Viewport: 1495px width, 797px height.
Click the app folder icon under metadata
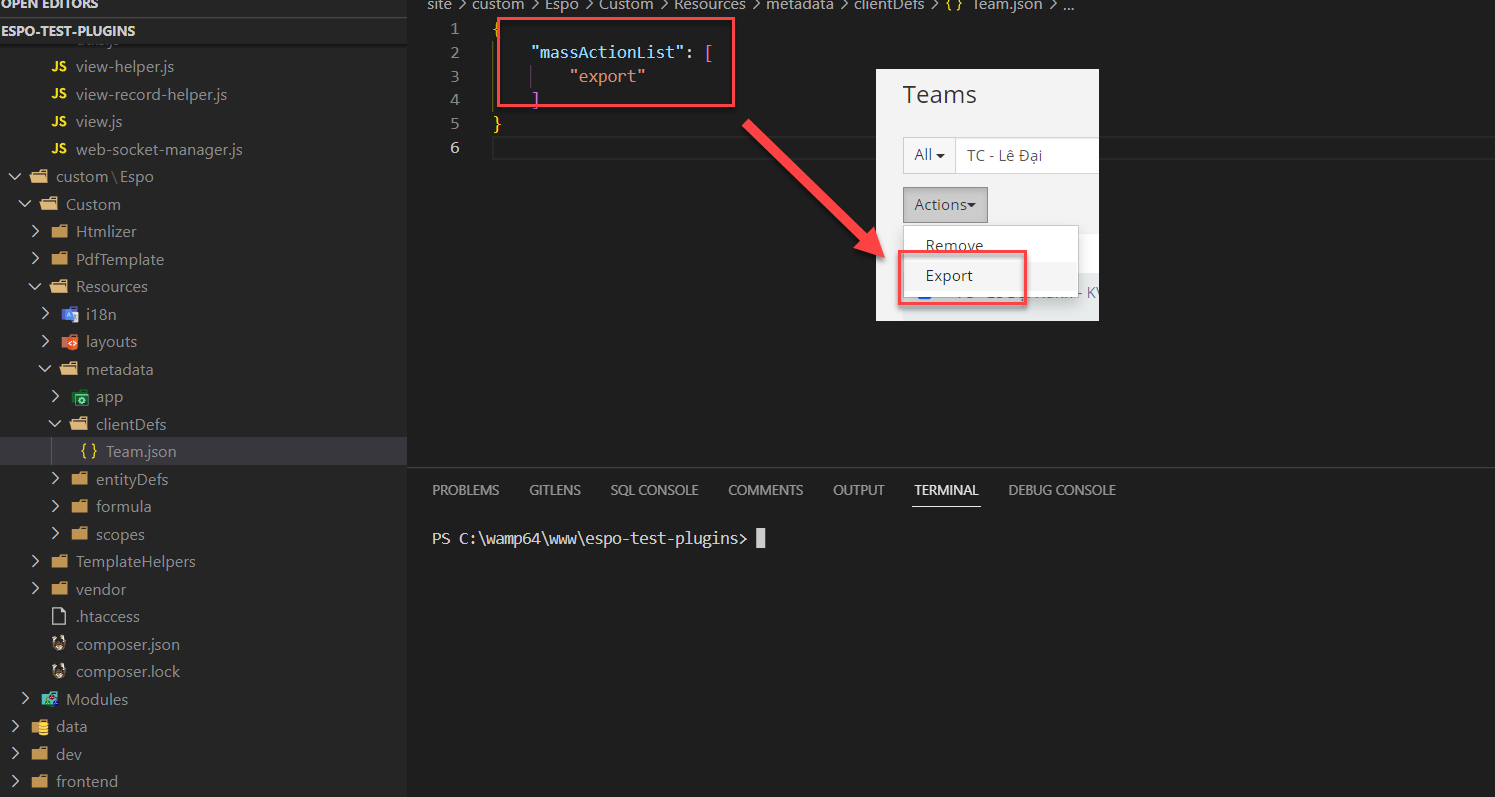pos(79,397)
